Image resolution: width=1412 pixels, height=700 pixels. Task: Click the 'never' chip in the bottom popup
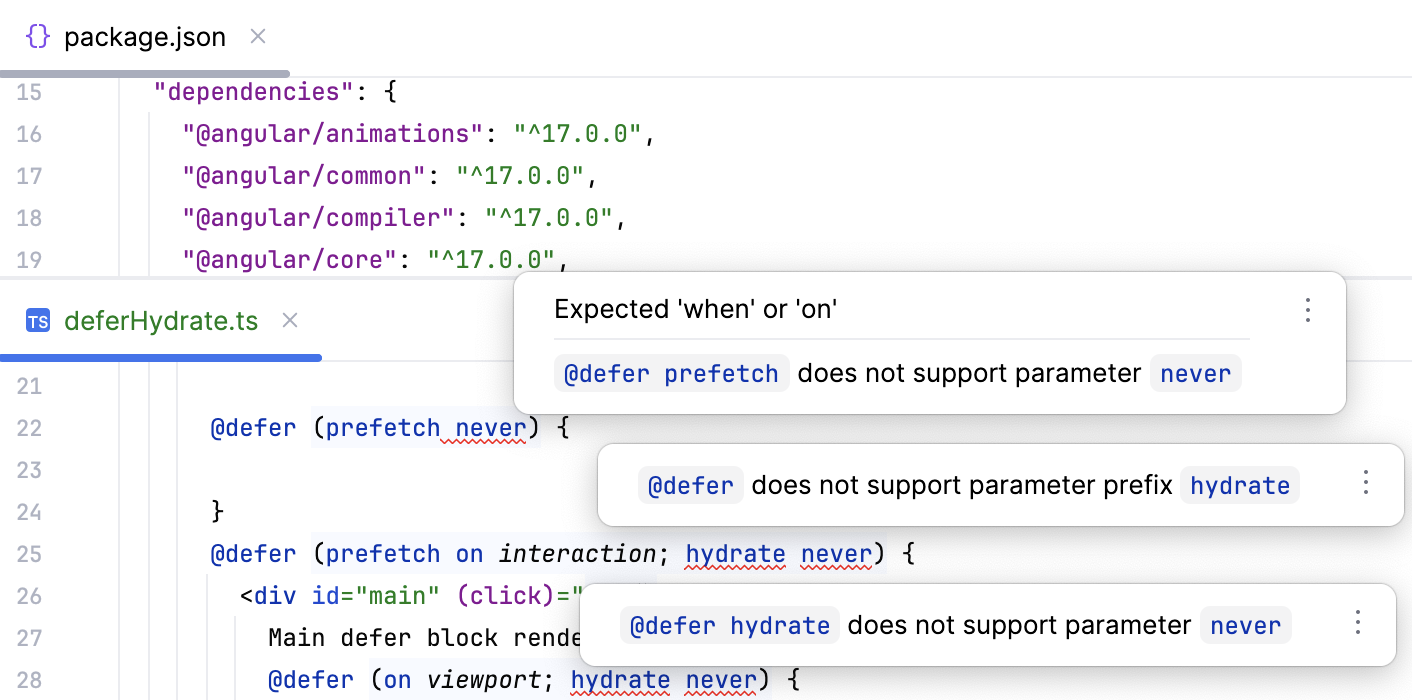click(1246, 625)
